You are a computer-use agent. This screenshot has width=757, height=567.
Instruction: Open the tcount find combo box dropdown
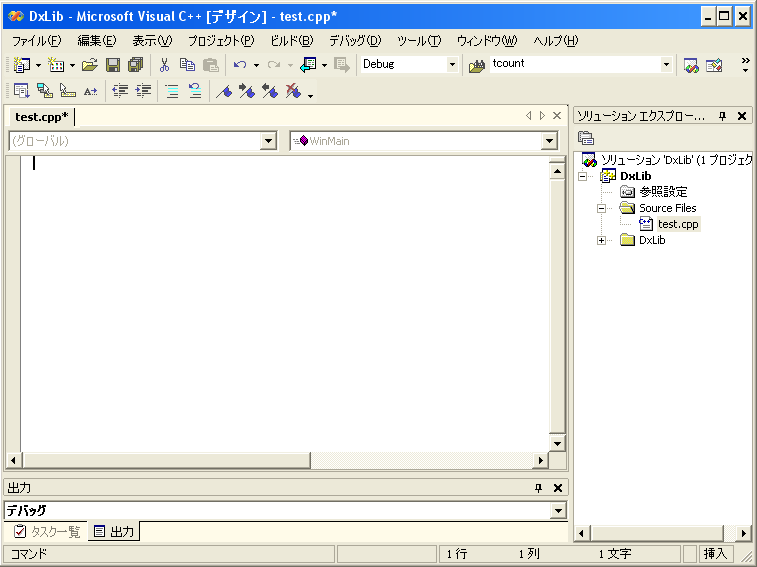[x=666, y=64]
